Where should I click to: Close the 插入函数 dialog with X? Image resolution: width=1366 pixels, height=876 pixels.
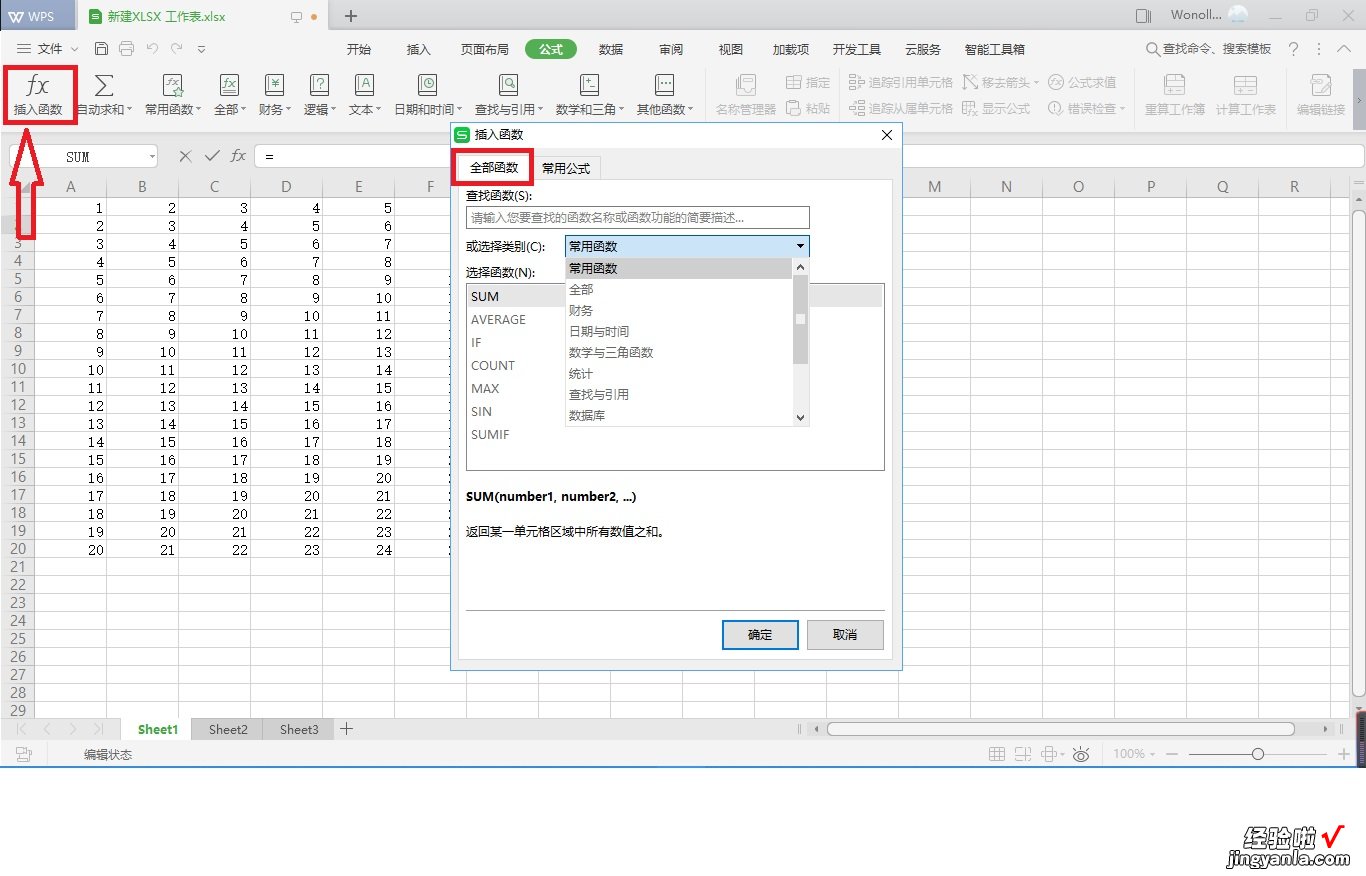click(886, 135)
